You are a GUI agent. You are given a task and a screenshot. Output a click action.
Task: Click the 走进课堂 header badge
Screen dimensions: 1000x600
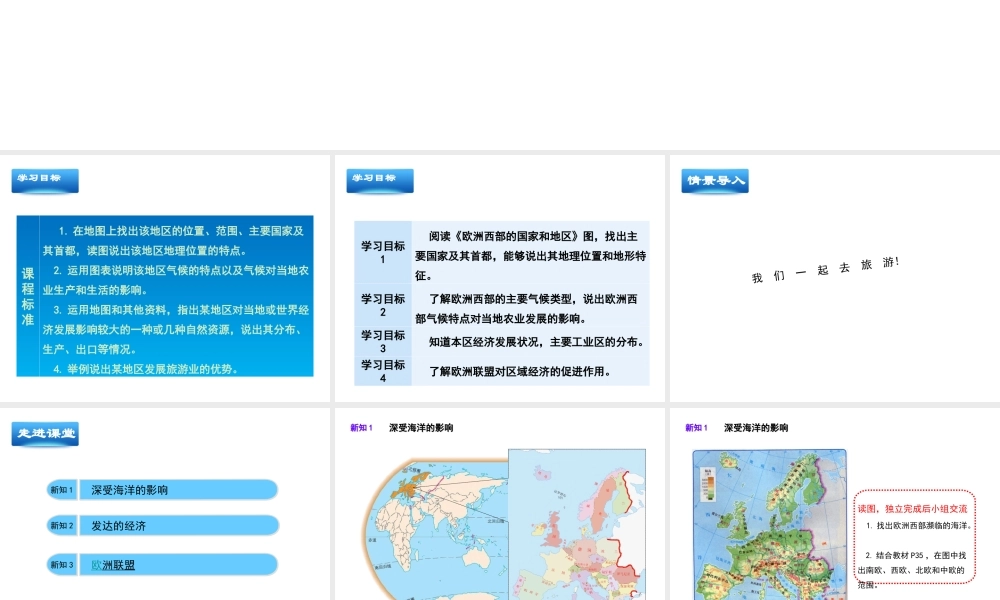point(45,434)
